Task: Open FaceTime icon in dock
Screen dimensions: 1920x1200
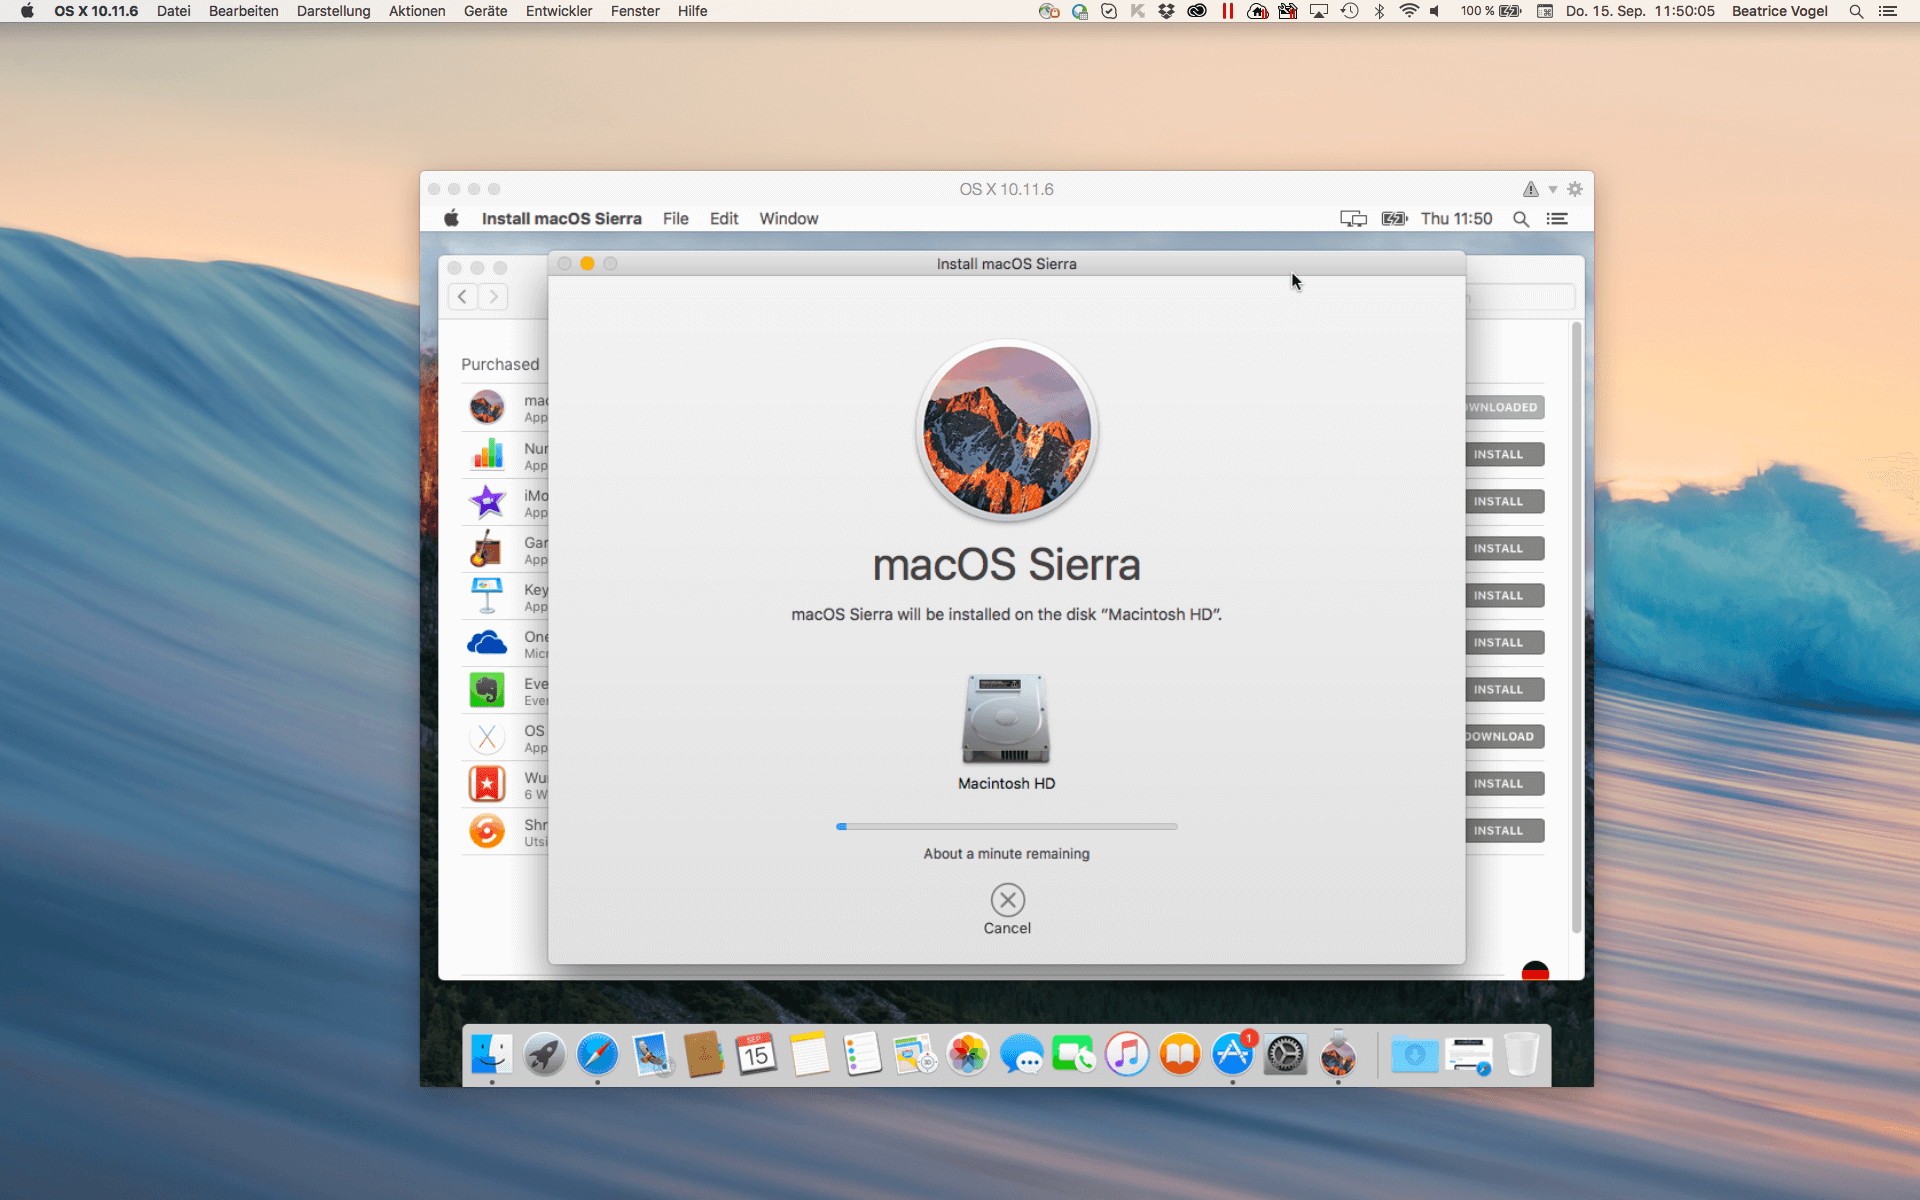Action: 1074,1054
